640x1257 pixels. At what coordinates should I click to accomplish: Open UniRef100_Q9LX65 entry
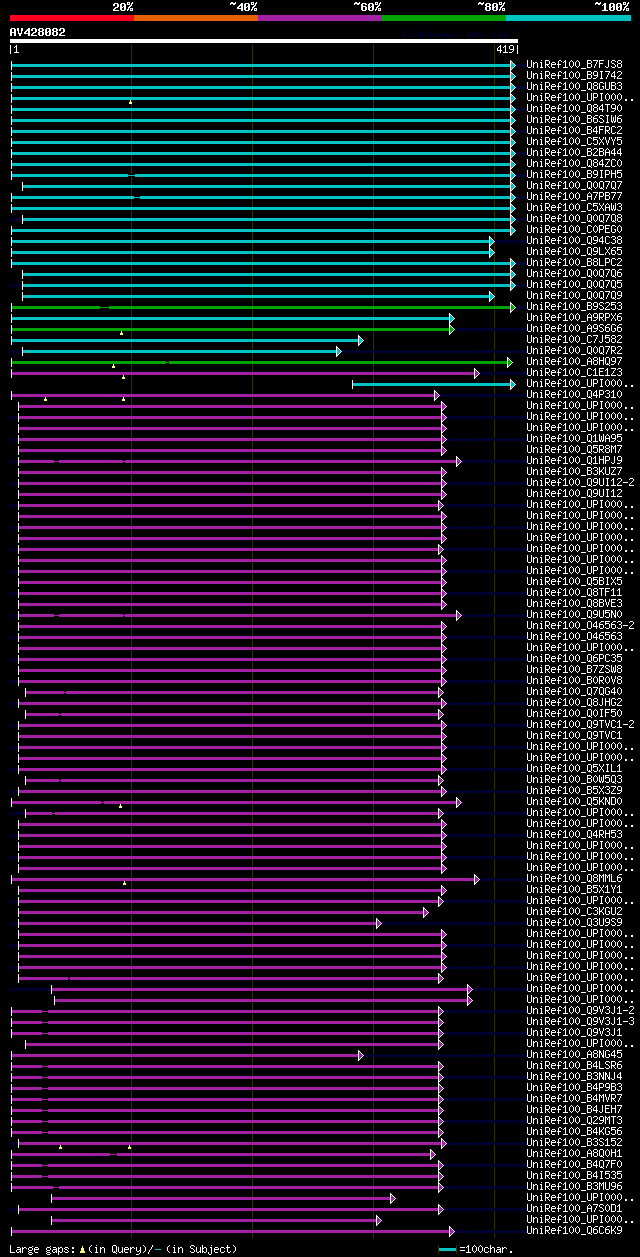point(574,251)
